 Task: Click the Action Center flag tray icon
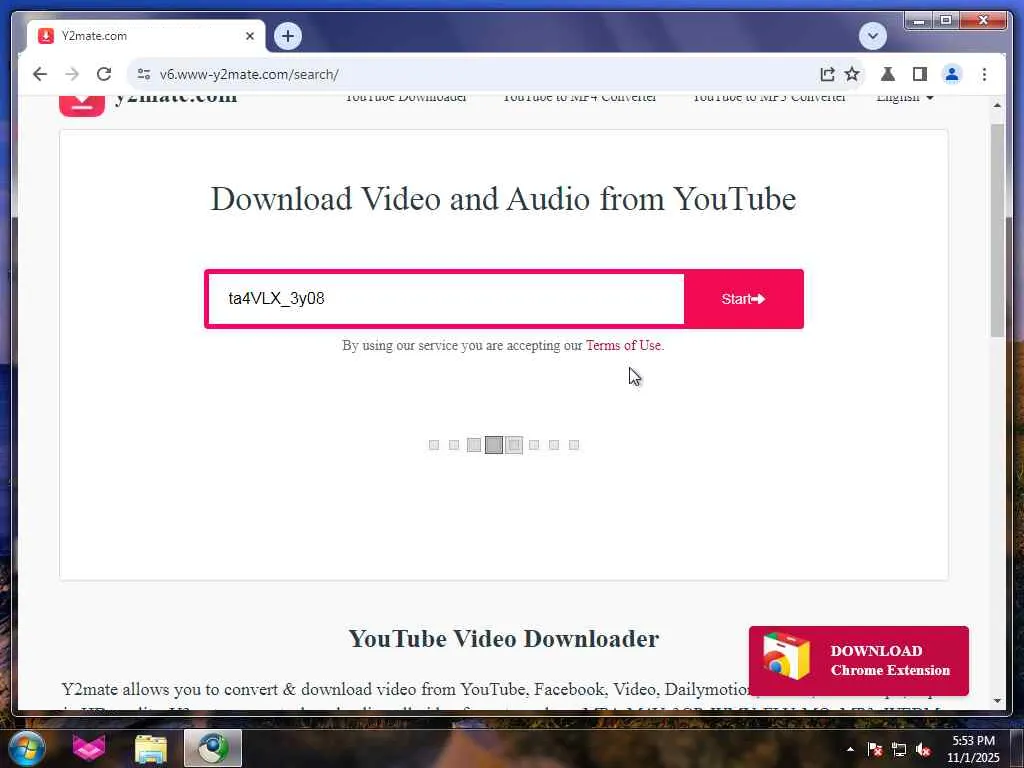874,749
